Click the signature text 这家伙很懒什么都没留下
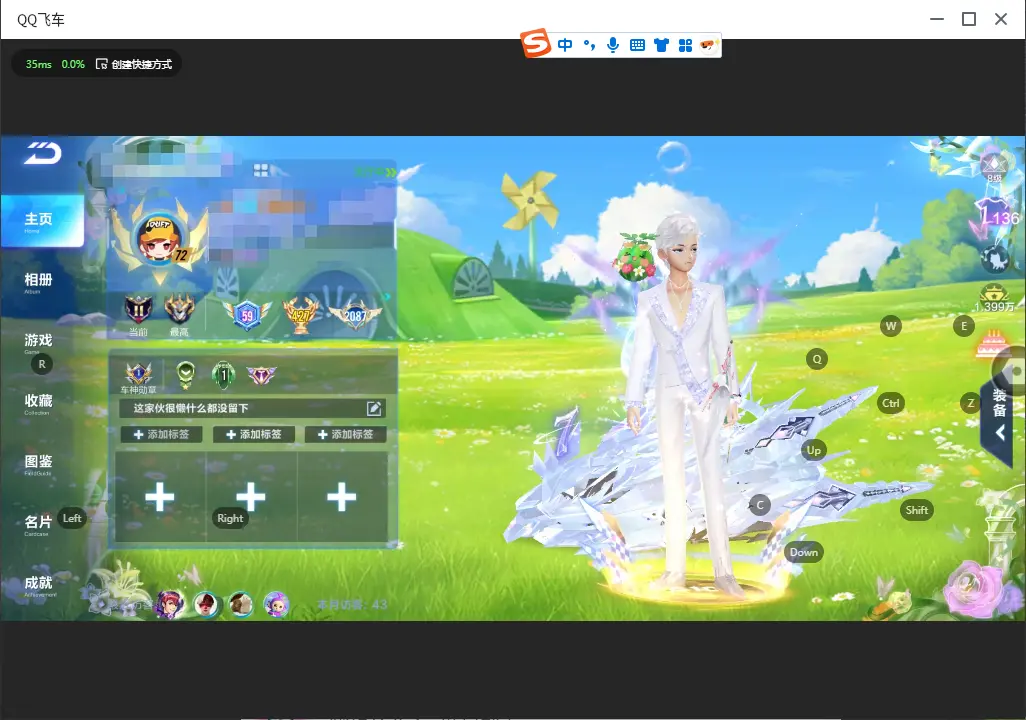Image resolution: width=1026 pixels, height=720 pixels. (x=191, y=408)
